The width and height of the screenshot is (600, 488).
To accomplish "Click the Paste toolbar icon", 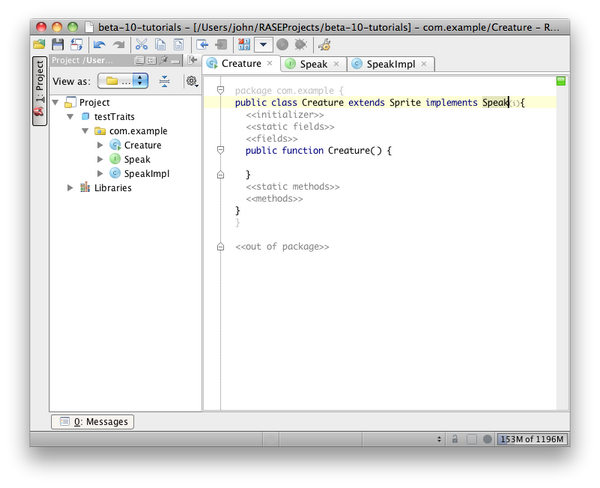I will (x=179, y=45).
